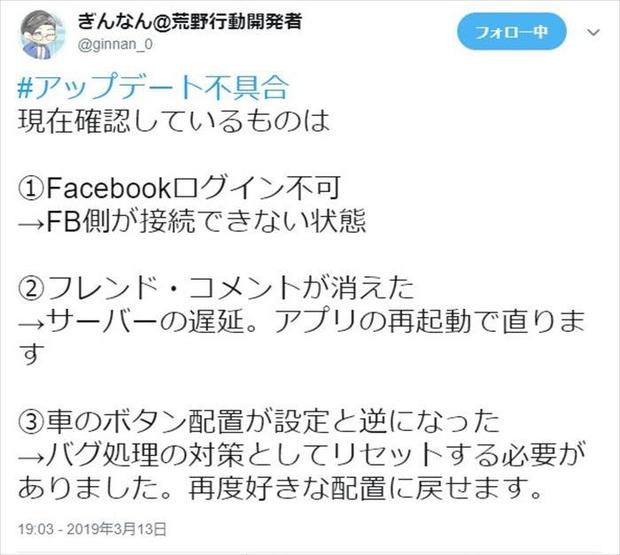Open hashtag #アップデート不具合
This screenshot has width=620, height=555.
(153, 87)
